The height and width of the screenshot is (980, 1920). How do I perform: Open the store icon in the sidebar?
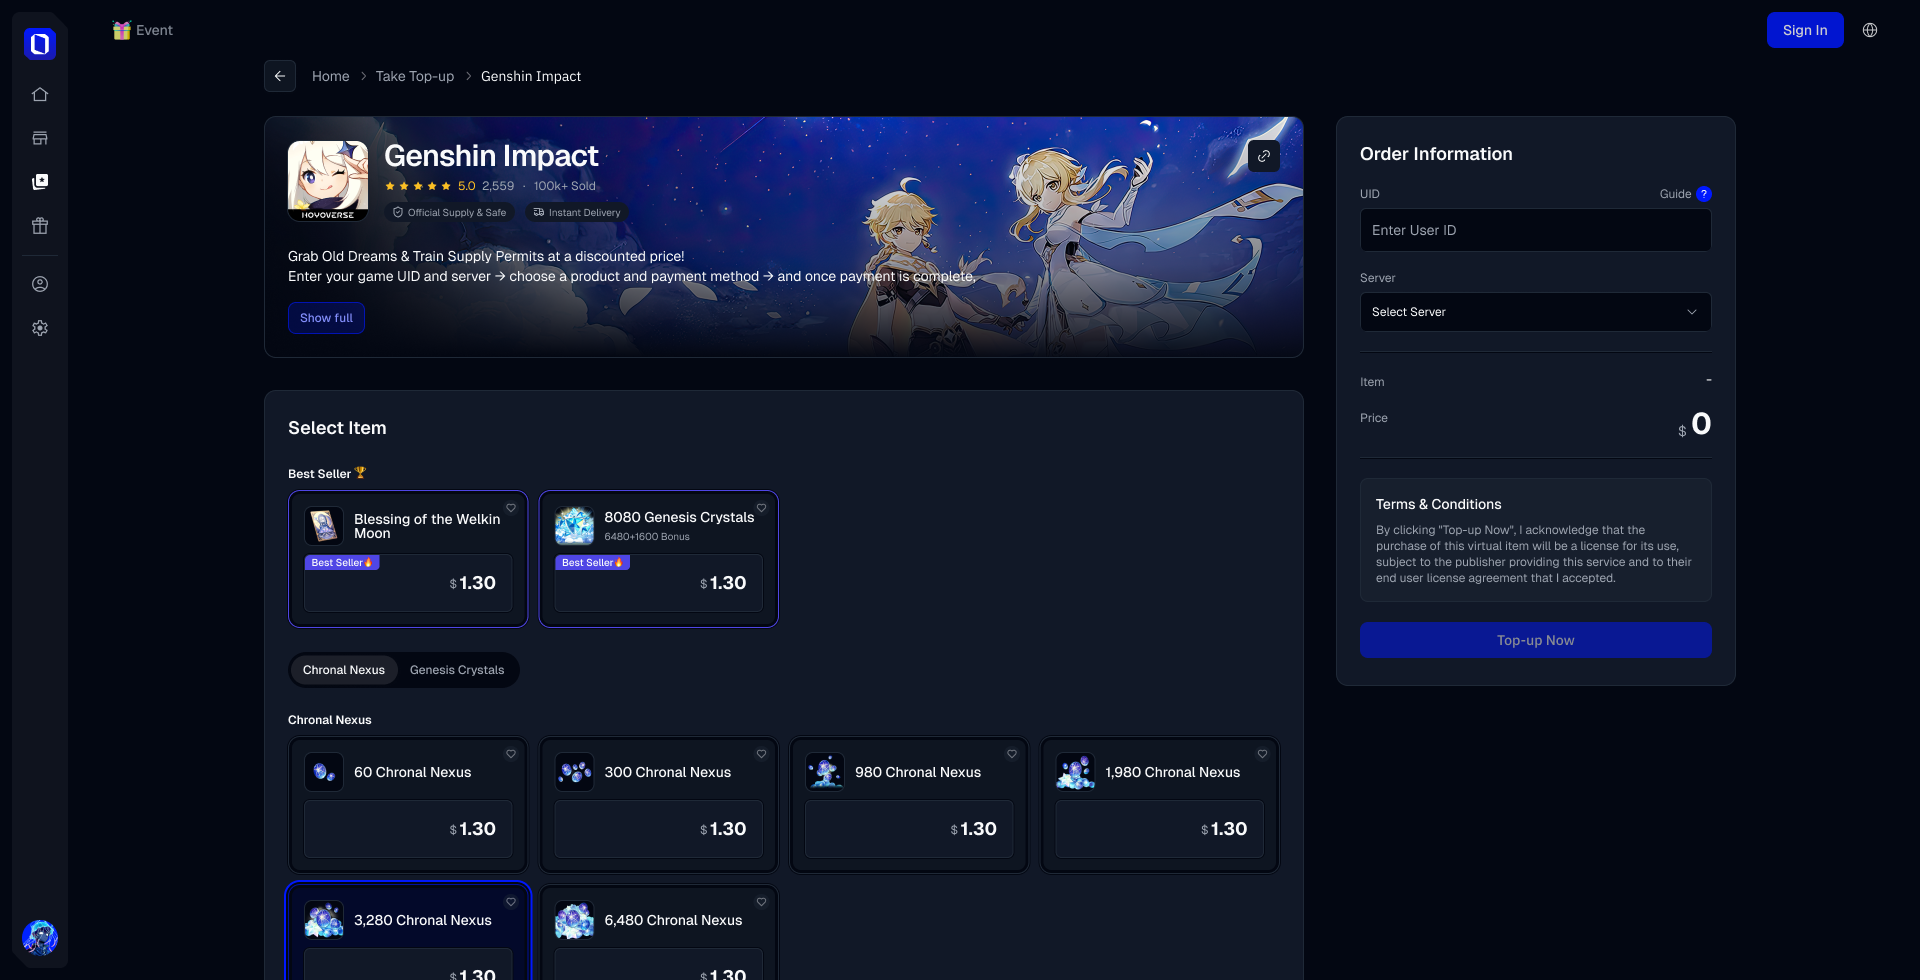[x=40, y=138]
